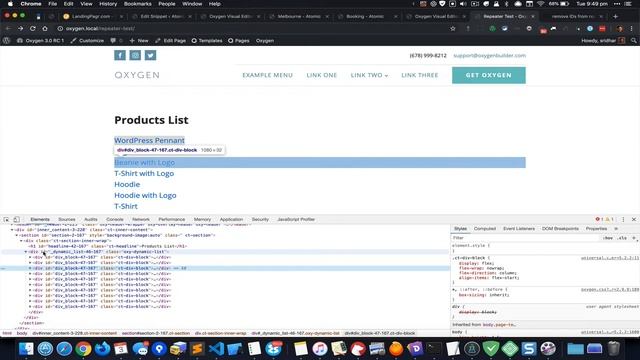Click the Chrome home icon

pyautogui.click(x=45, y=29)
